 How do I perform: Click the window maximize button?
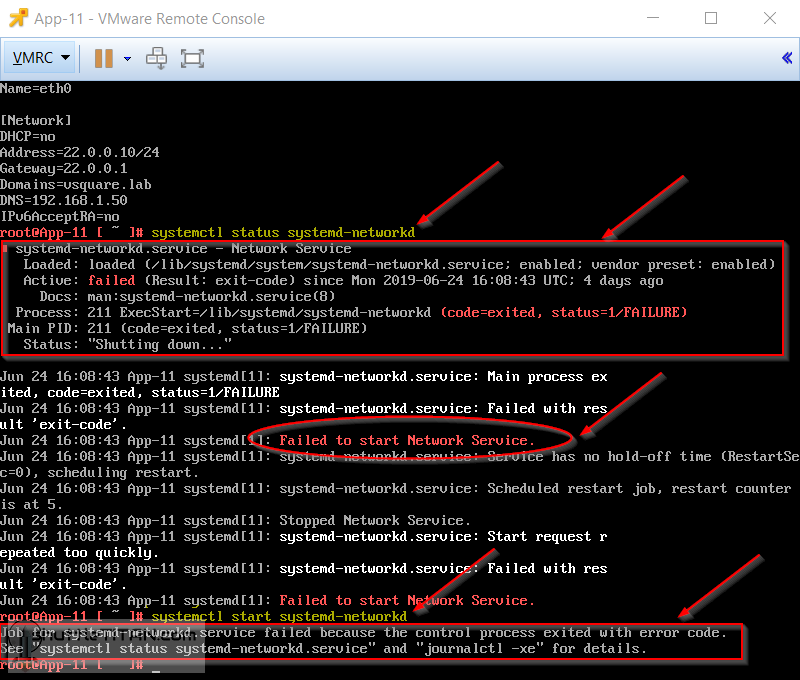click(711, 18)
